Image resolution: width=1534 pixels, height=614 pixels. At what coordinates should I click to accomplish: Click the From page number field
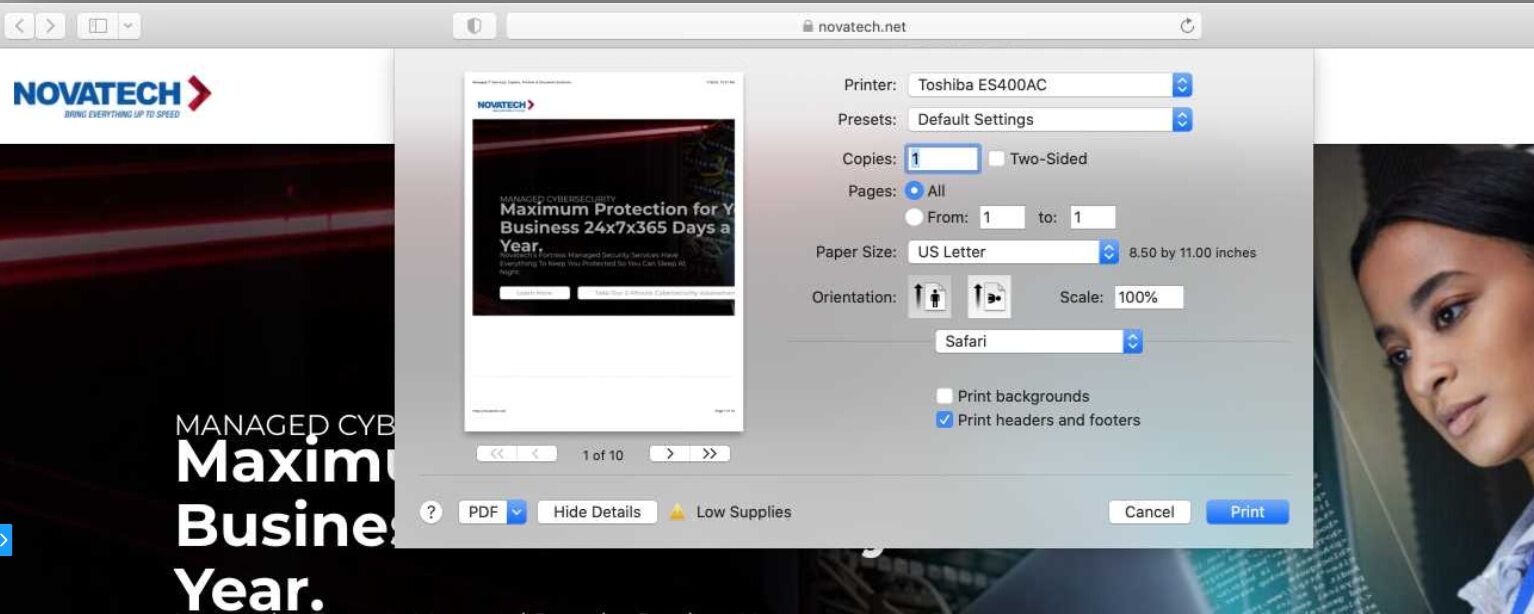(x=1001, y=217)
